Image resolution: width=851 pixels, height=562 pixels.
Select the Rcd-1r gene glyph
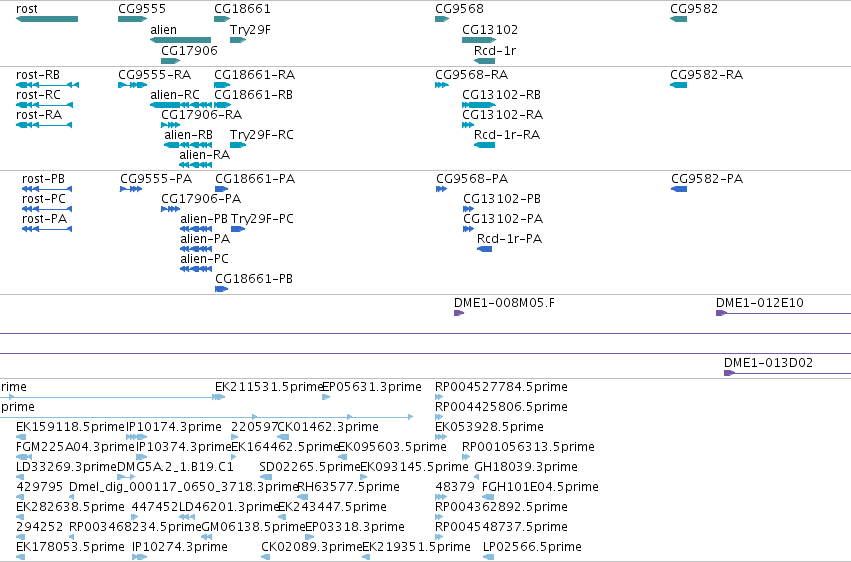point(484,61)
